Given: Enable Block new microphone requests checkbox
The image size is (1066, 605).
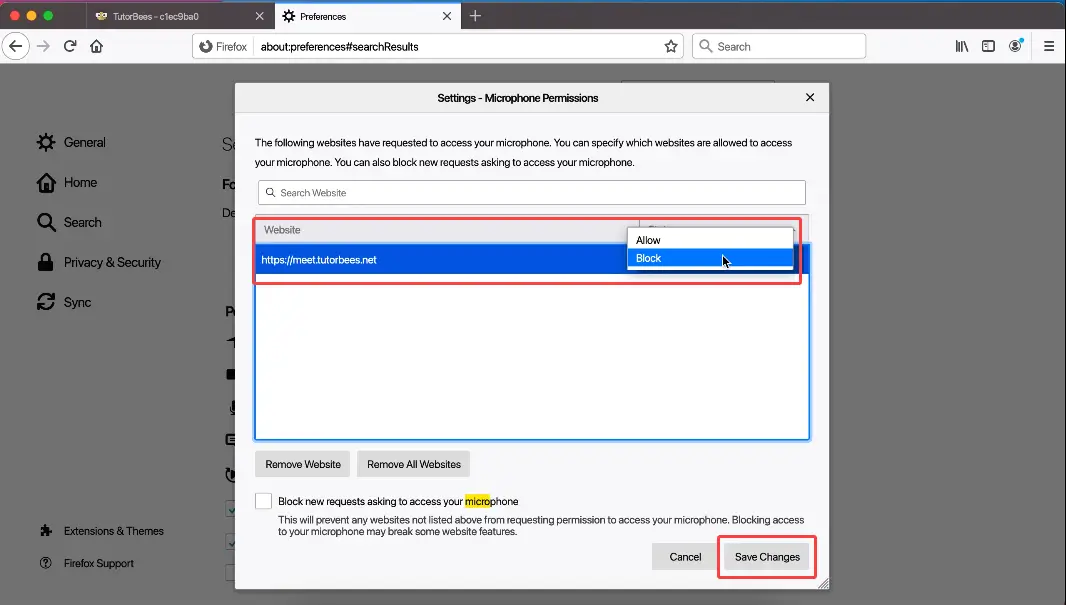Looking at the screenshot, I should [x=263, y=501].
